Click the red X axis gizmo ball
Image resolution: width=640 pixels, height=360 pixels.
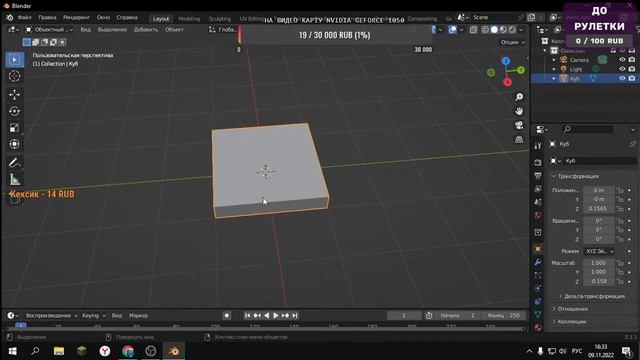tap(507, 82)
